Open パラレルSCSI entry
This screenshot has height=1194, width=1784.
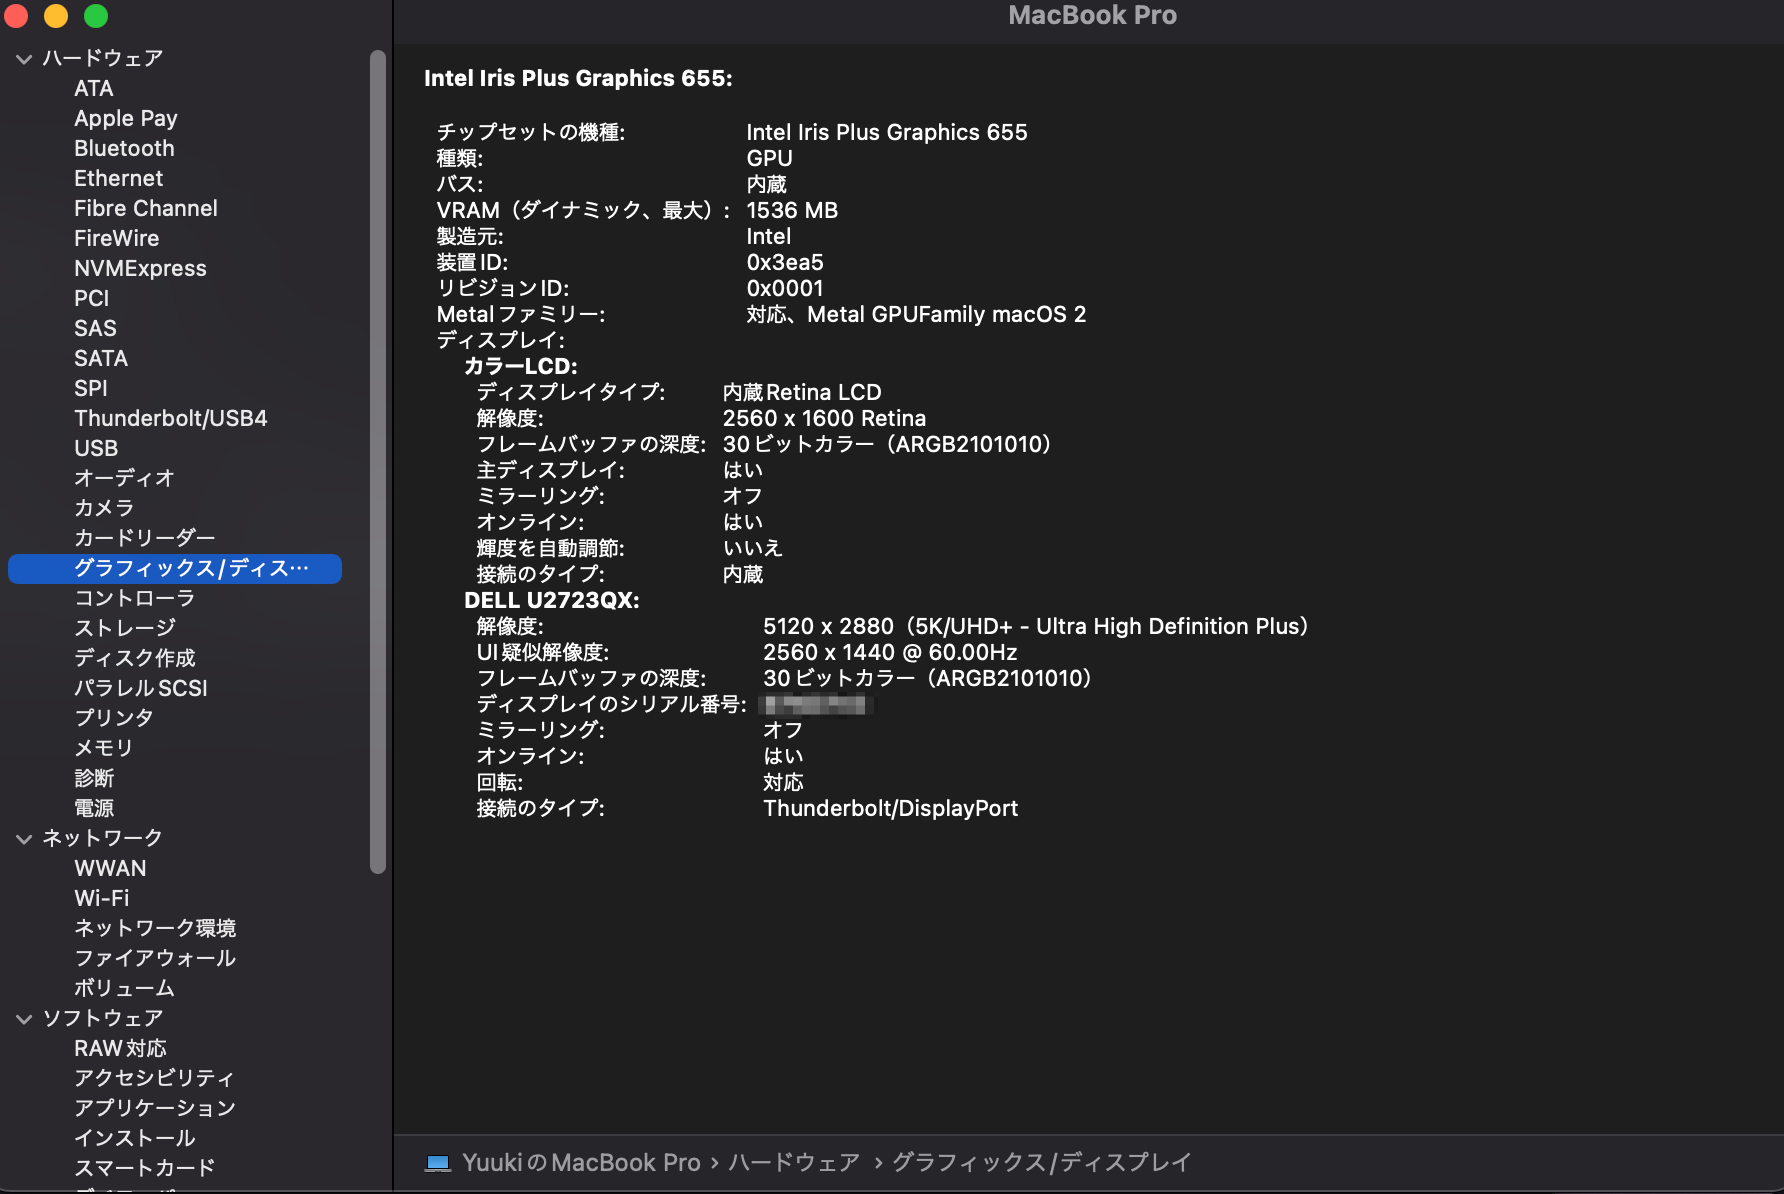pos(141,689)
